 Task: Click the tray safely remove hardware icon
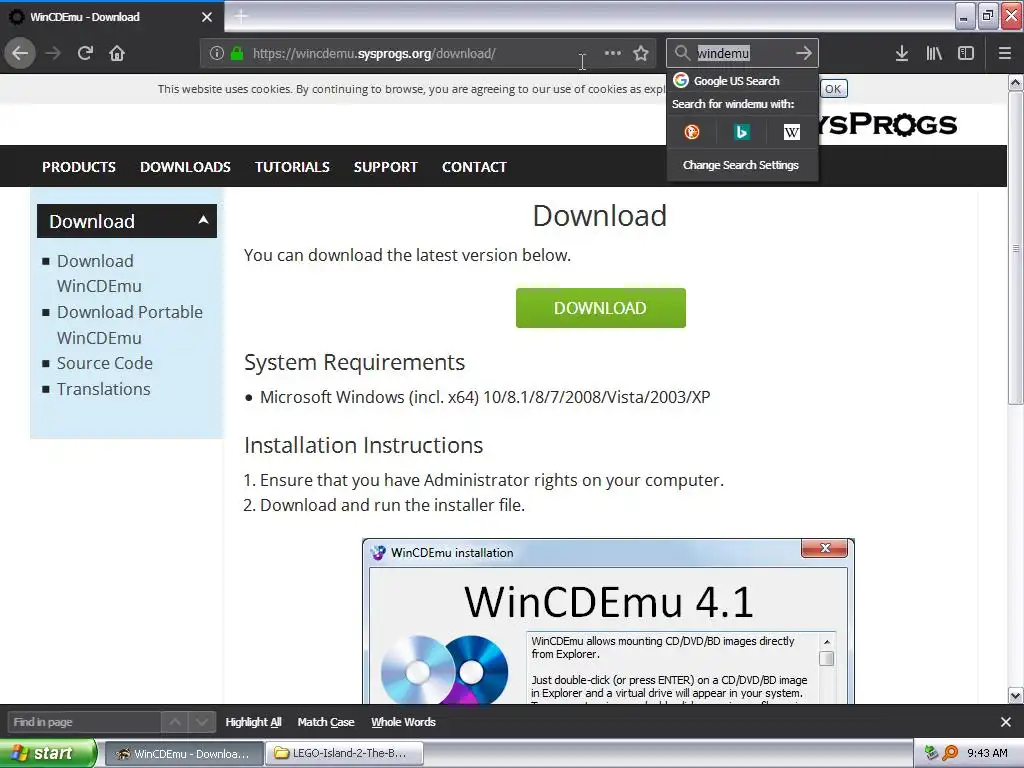(x=931, y=753)
